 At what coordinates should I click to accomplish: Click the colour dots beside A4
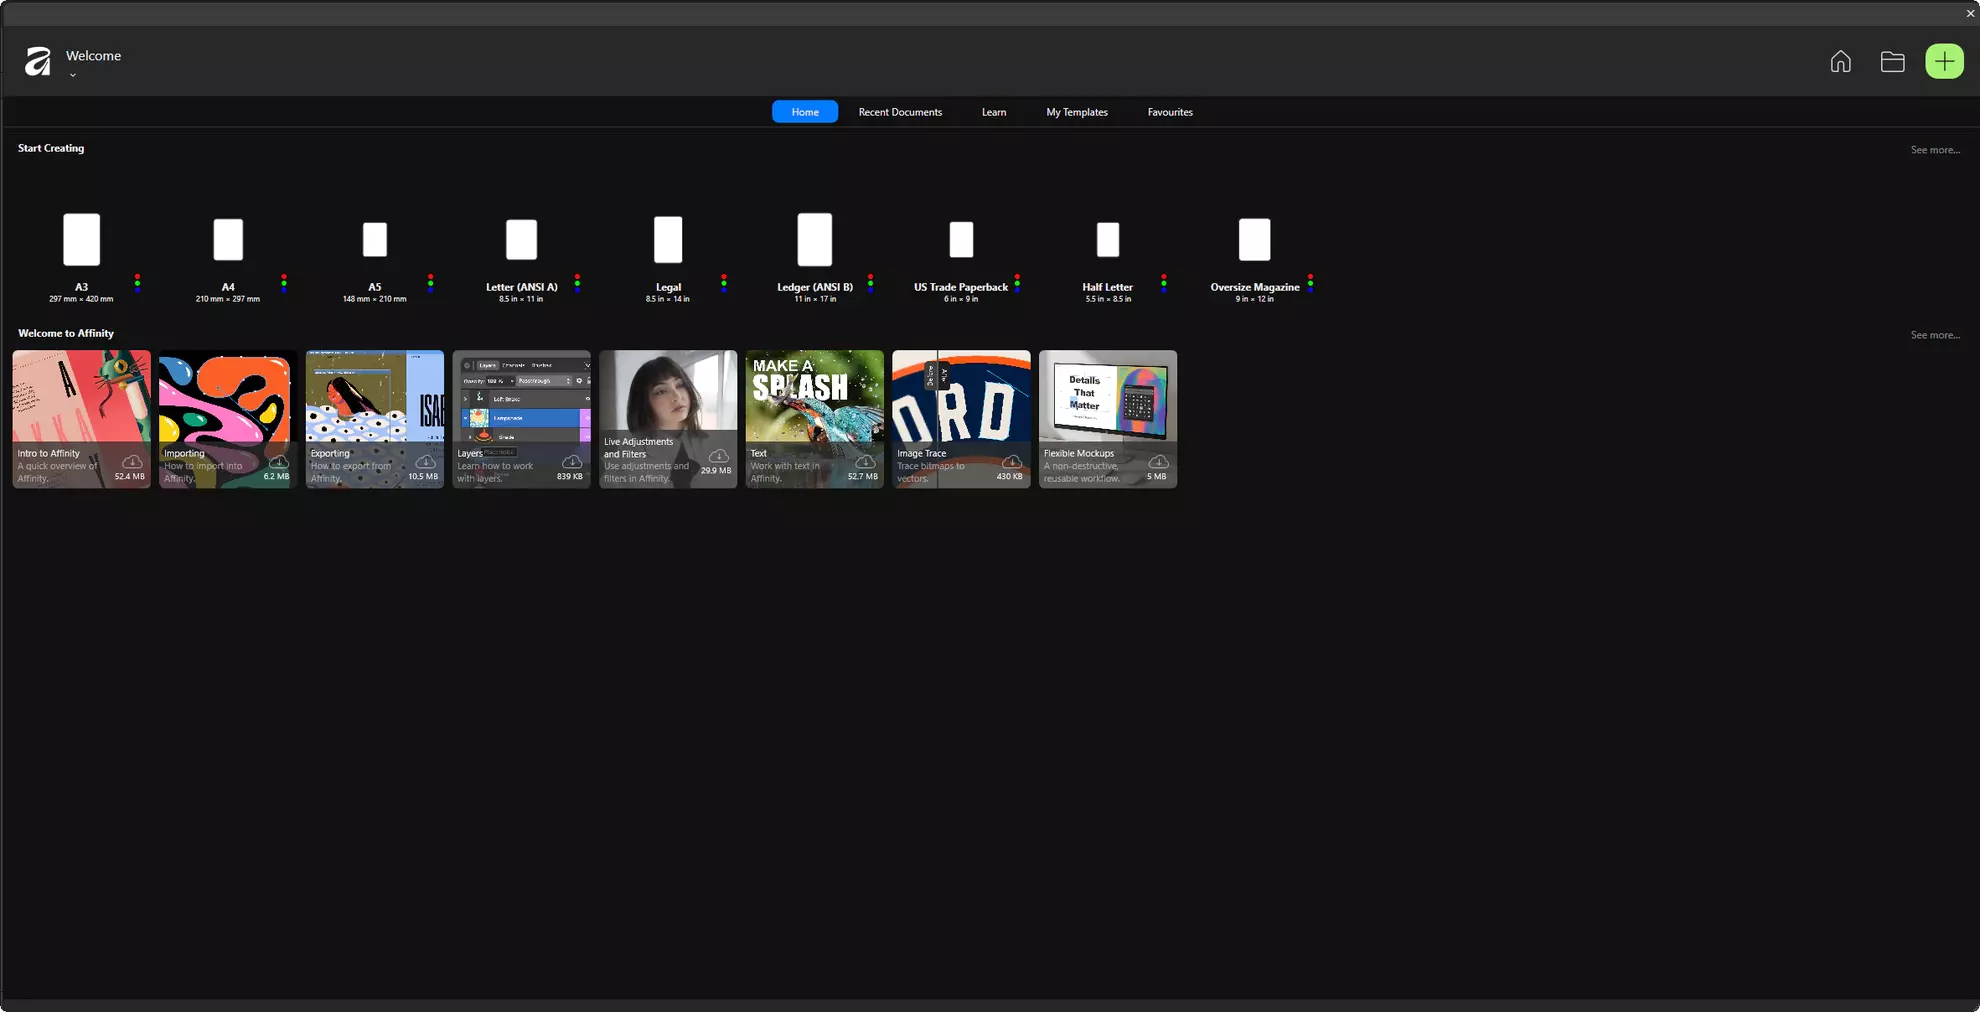(x=284, y=282)
